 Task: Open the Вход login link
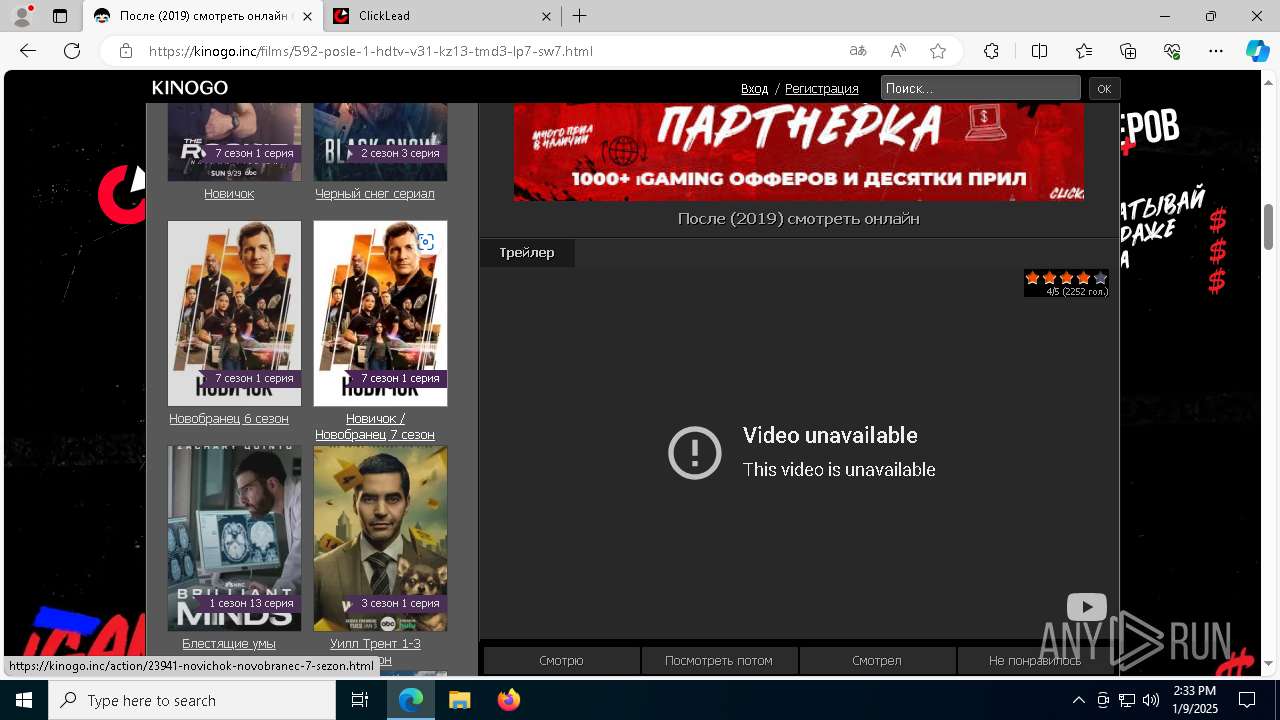[755, 89]
